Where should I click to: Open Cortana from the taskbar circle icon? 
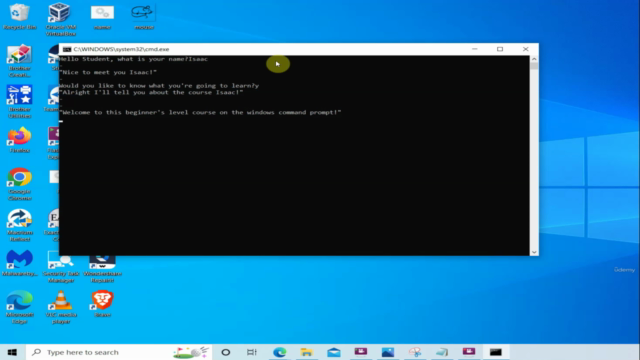point(226,352)
